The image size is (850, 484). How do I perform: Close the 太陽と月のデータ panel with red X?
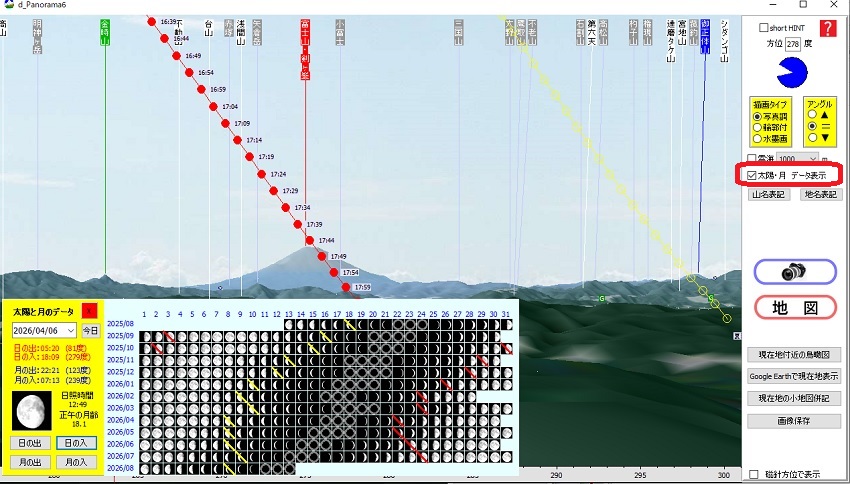89,311
